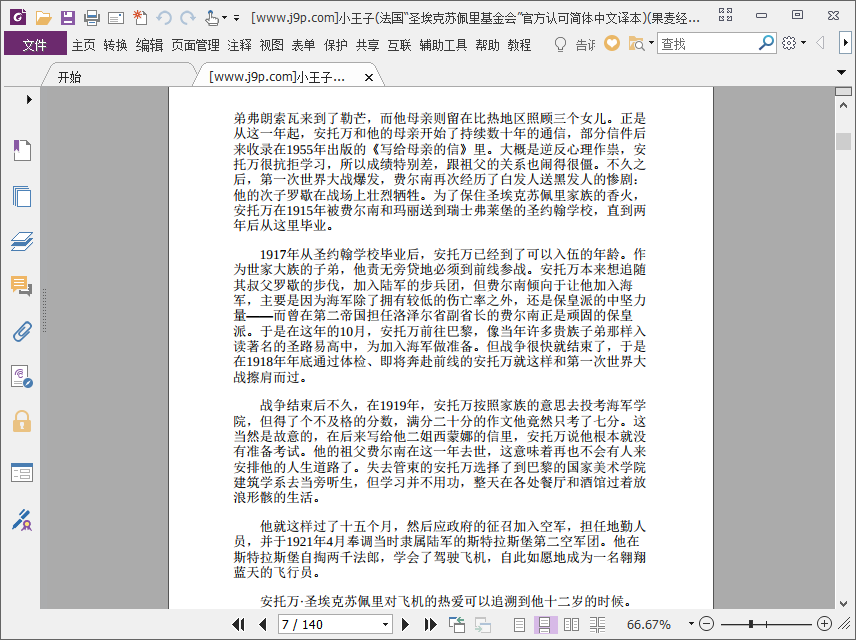Open the 视图 ribbon tab
The height and width of the screenshot is (640, 856).
271,45
